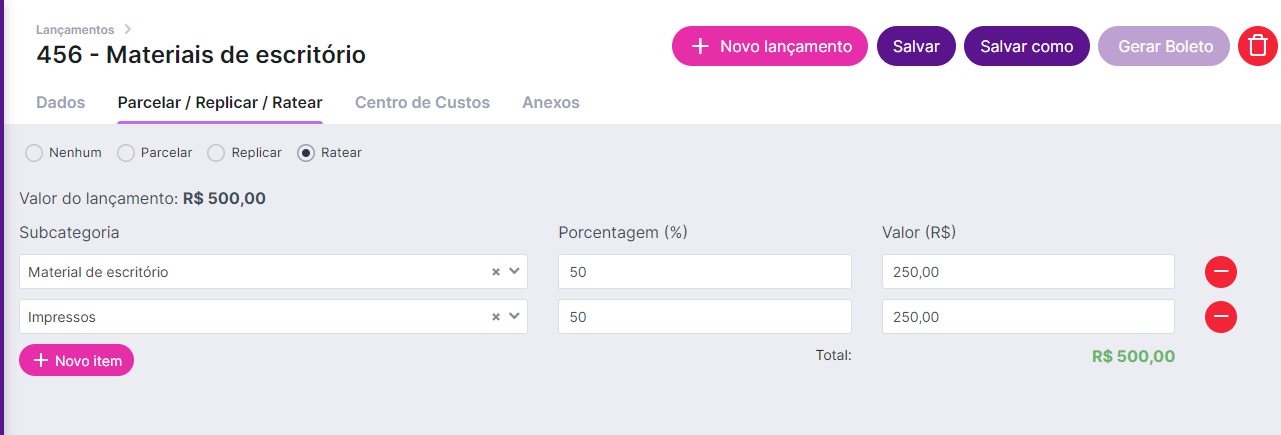Click the Novo lançamento button

pyautogui.click(x=769, y=46)
